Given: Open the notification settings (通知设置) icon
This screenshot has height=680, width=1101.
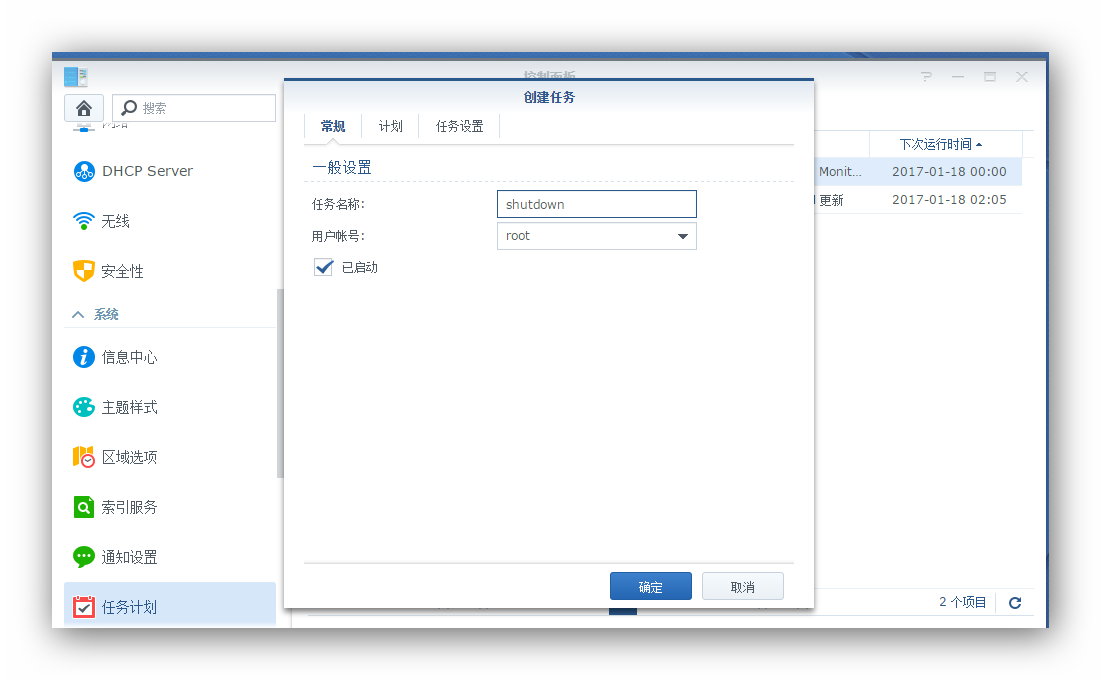Looking at the screenshot, I should pyautogui.click(x=84, y=557).
